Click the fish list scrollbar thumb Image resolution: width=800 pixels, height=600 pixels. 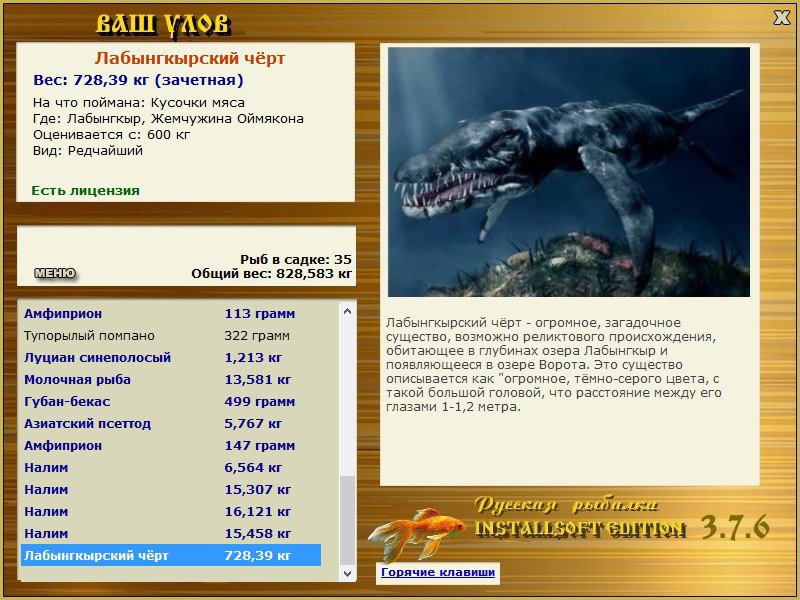(347, 520)
